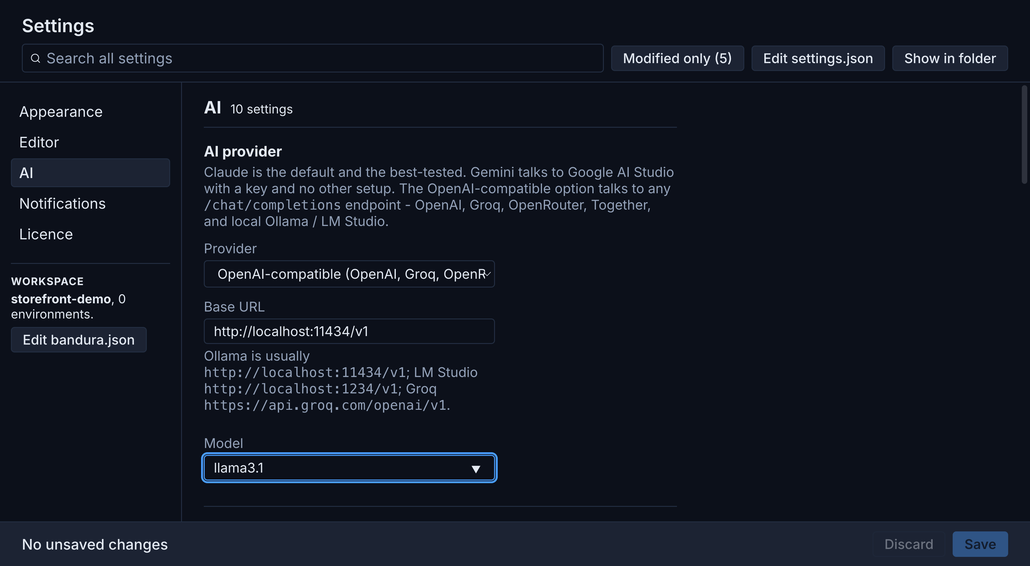Click the 'Provider' field label
Viewport: 1030px width, 566px height.
click(x=230, y=249)
